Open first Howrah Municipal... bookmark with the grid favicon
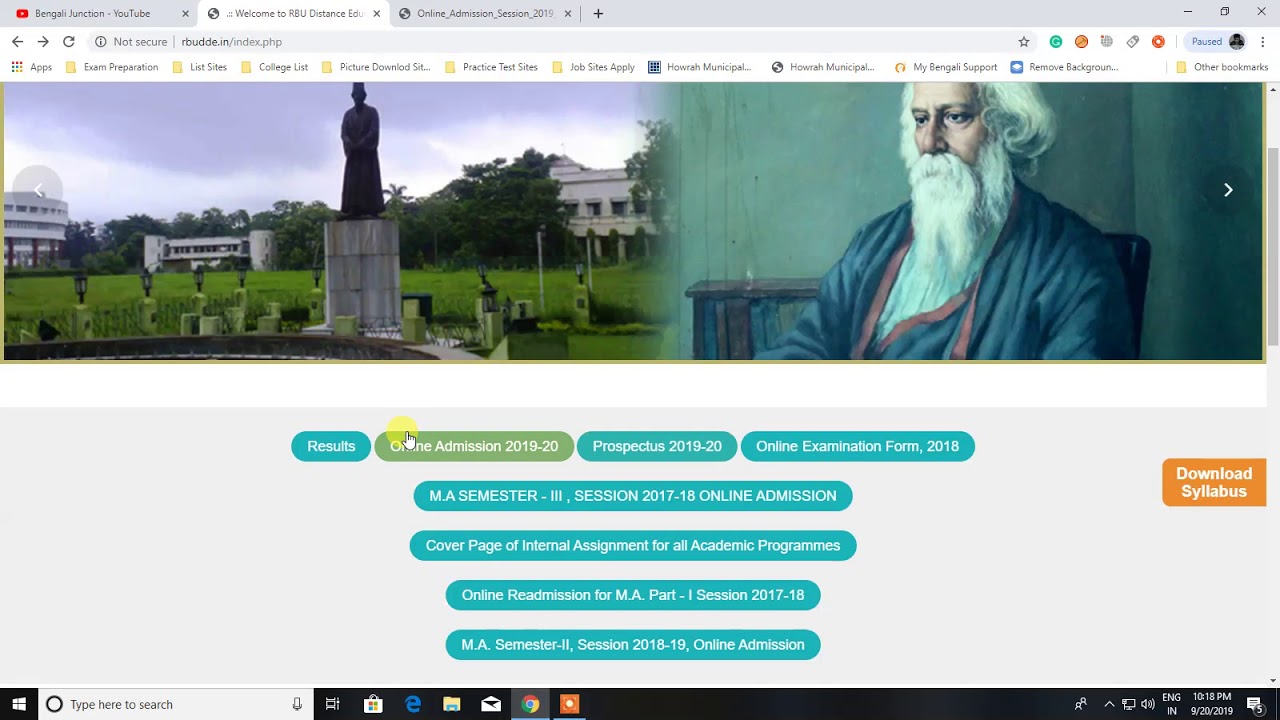This screenshot has height=720, width=1280. pos(699,67)
